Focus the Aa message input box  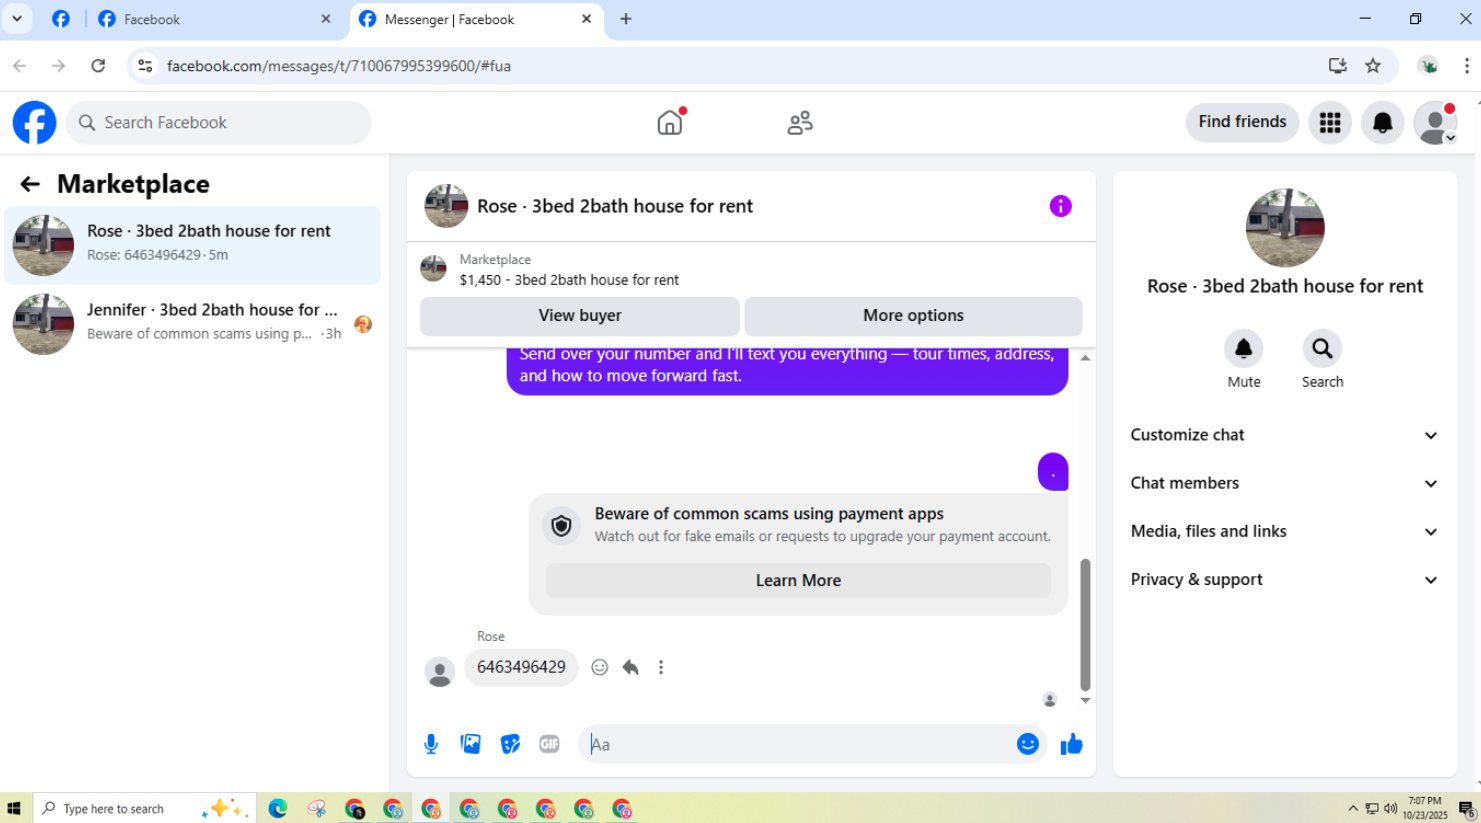[x=800, y=744]
